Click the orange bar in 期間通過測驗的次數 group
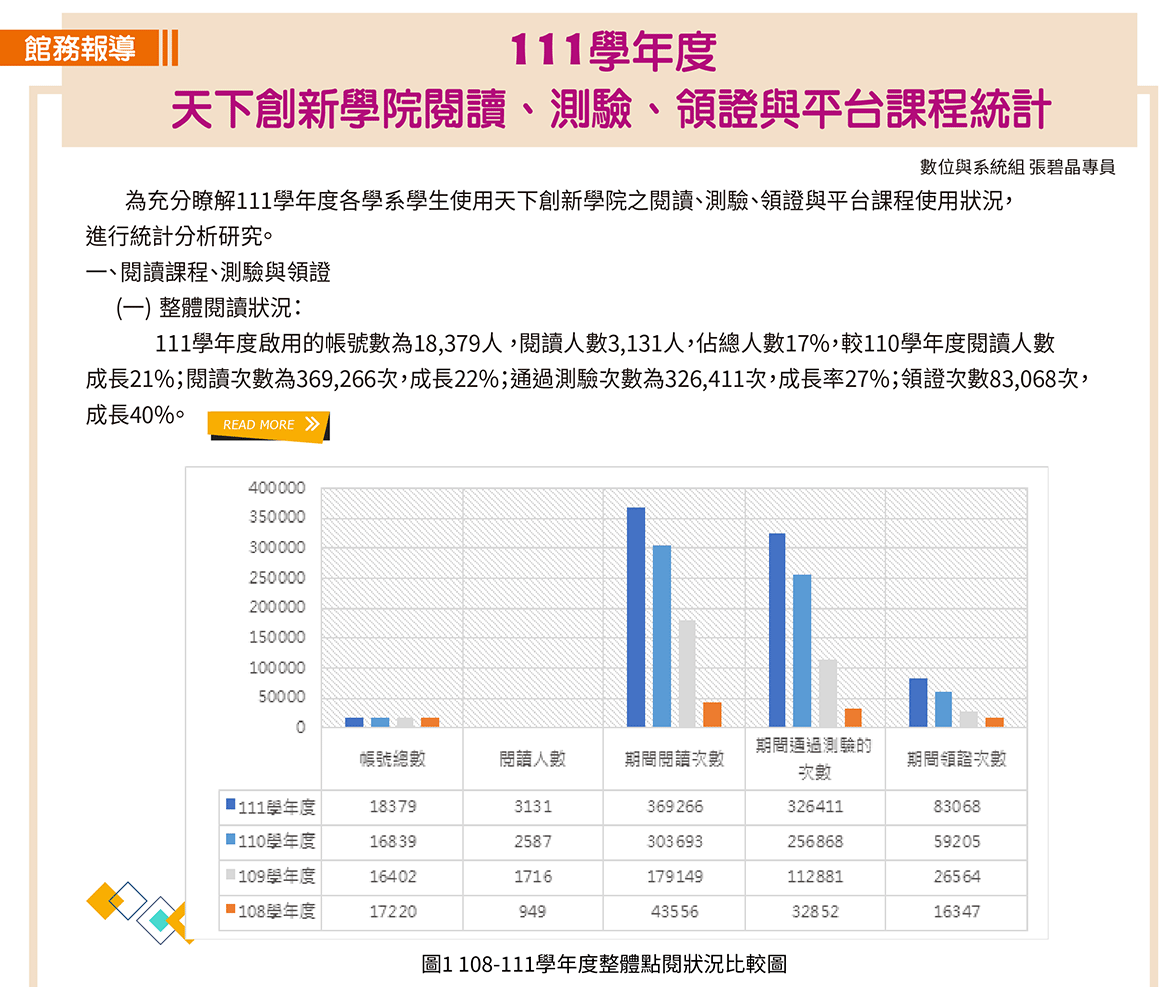 coord(853,717)
